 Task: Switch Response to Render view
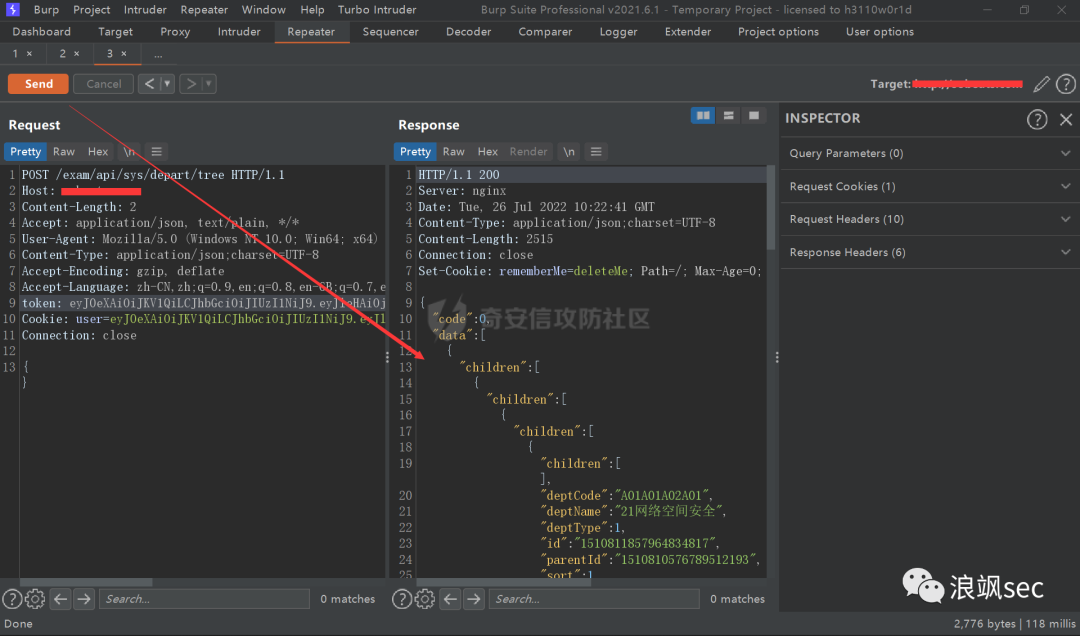[528, 152]
